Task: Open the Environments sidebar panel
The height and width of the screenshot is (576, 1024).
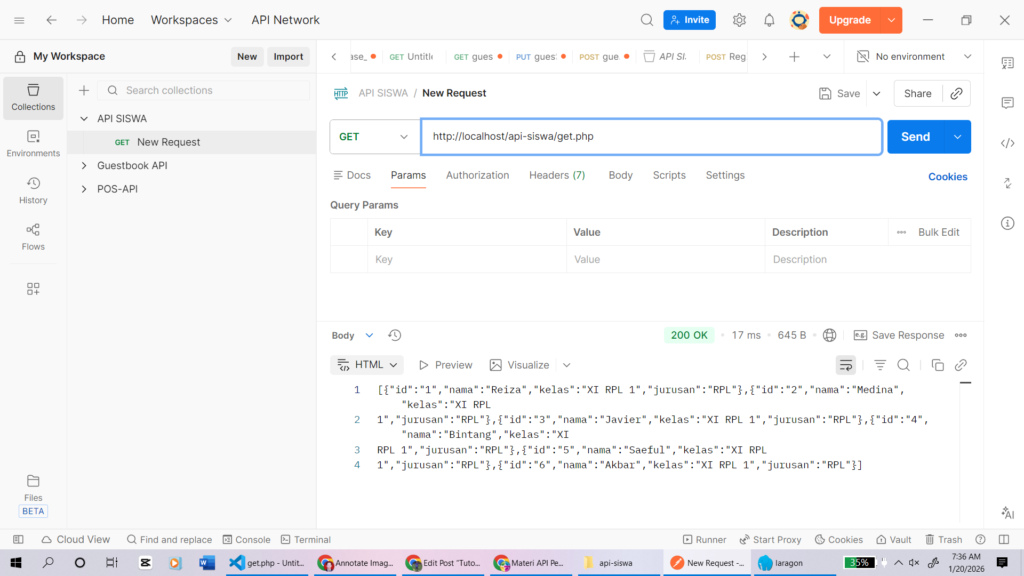Action: point(33,143)
